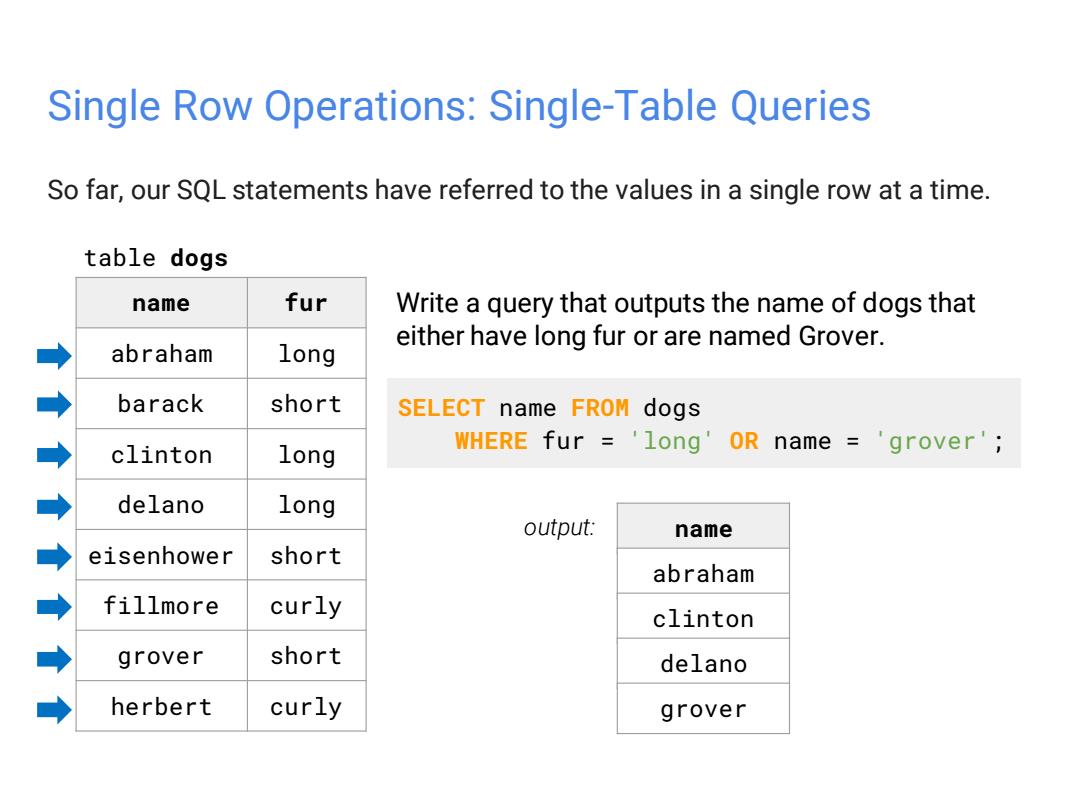1080x810 pixels.
Task: Select the curly fur cell for herbert
Action: [x=307, y=707]
